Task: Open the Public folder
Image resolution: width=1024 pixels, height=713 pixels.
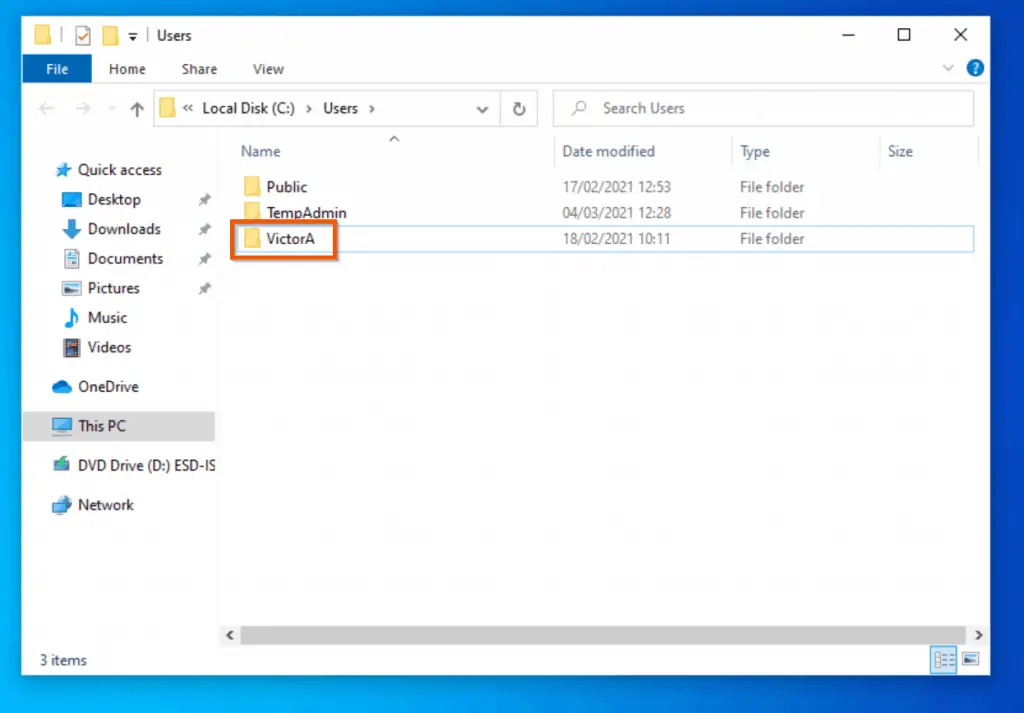Action: (285, 187)
